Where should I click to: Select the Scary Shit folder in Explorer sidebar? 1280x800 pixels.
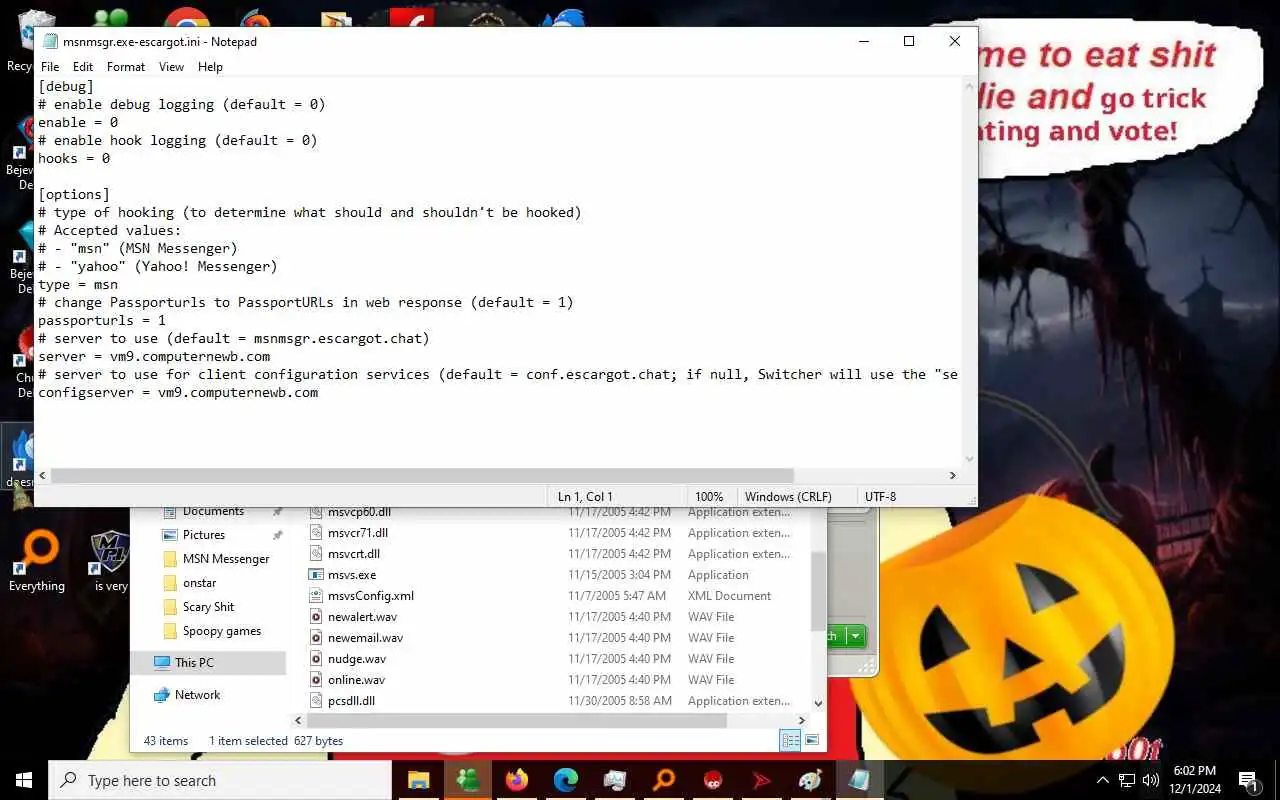pyautogui.click(x=208, y=607)
